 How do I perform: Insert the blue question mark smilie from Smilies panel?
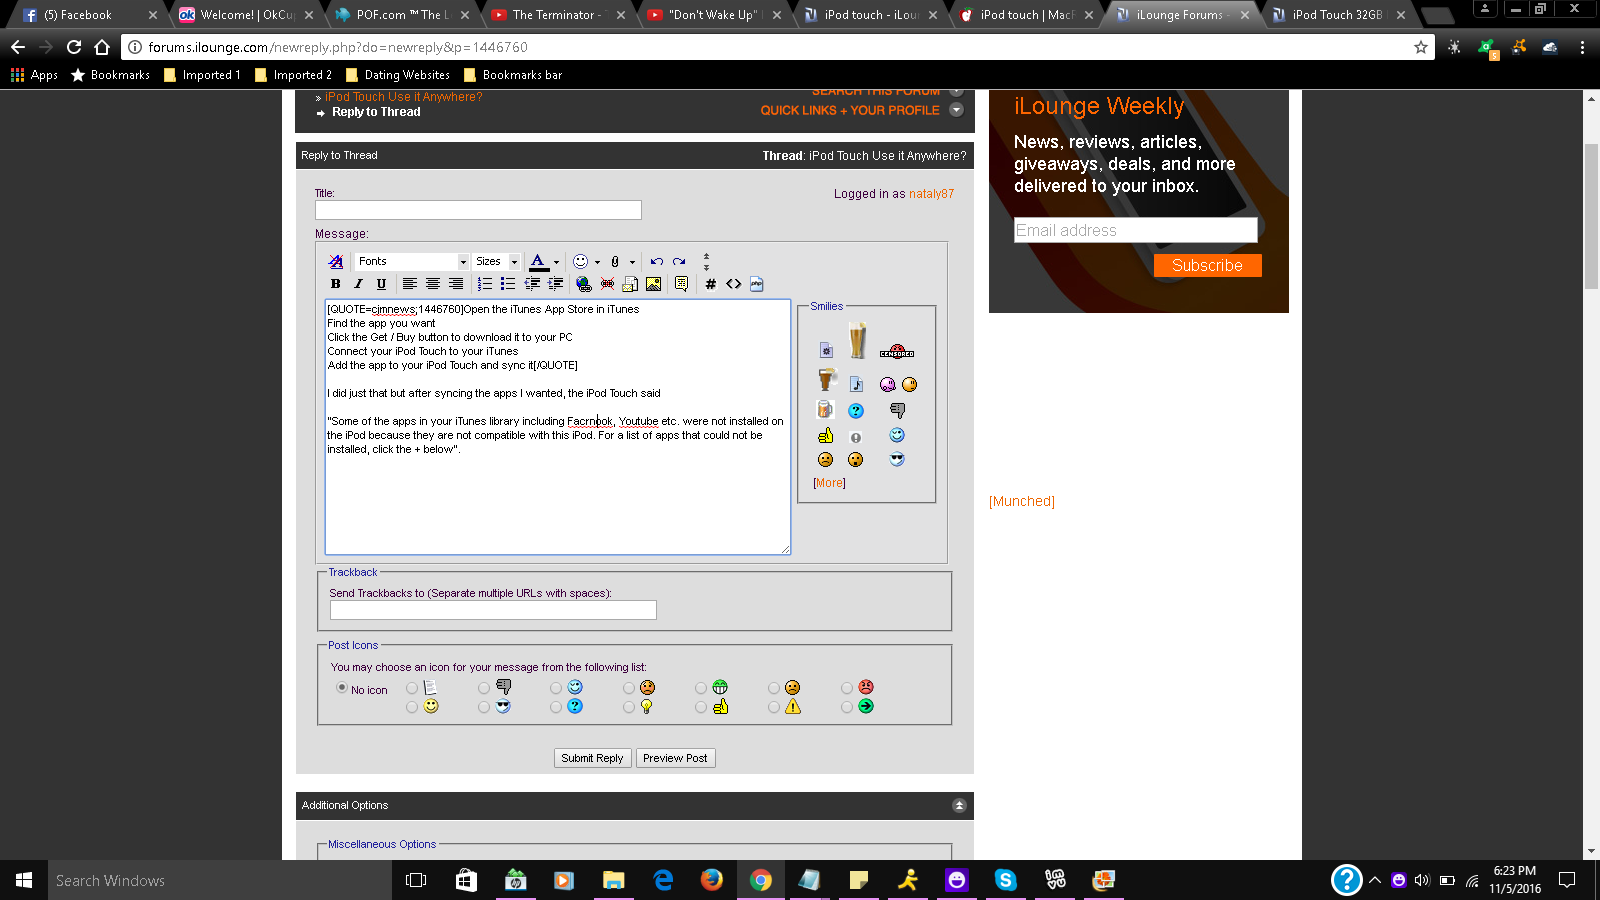[x=856, y=410]
